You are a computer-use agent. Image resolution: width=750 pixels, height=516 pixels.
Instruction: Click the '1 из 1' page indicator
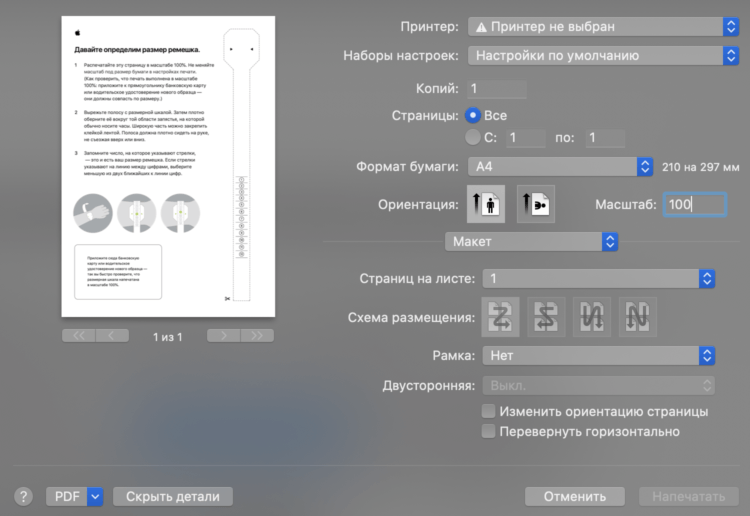click(167, 337)
